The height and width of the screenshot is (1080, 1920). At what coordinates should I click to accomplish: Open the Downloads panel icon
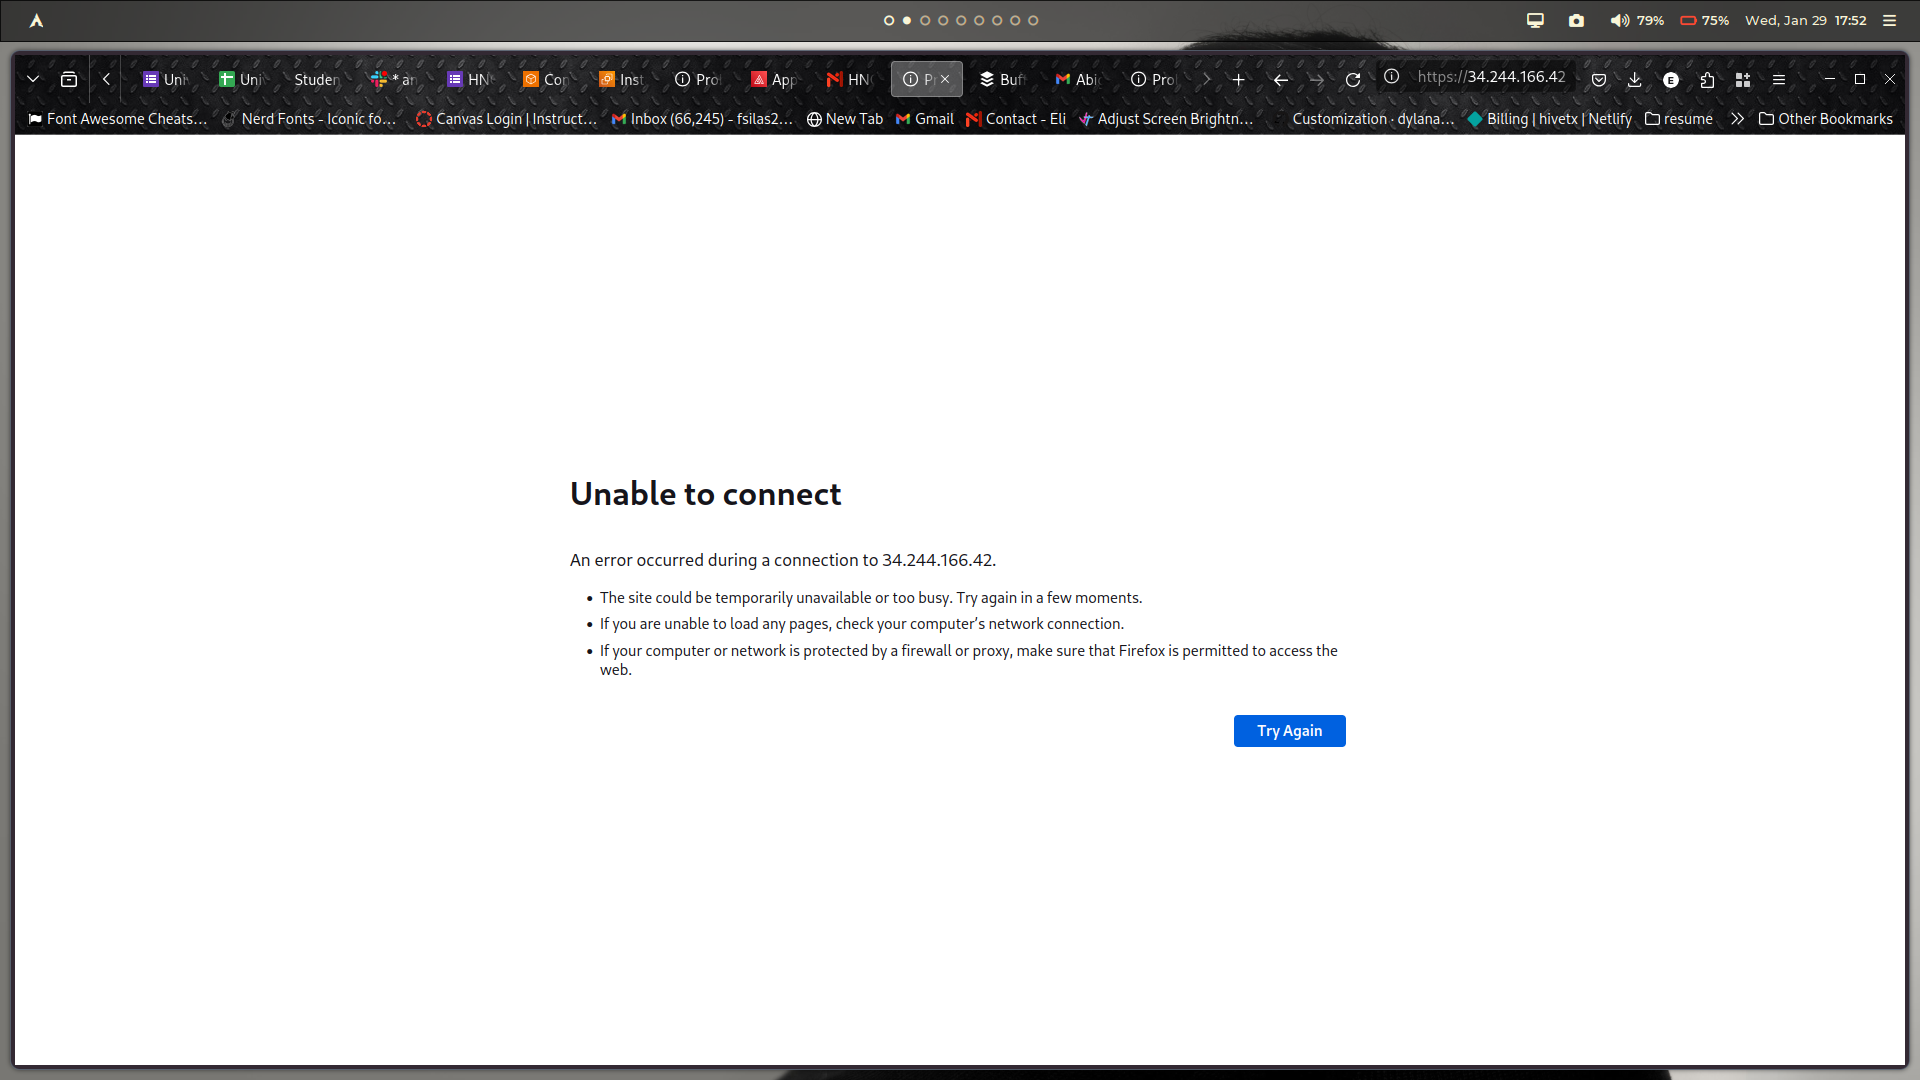click(x=1634, y=80)
